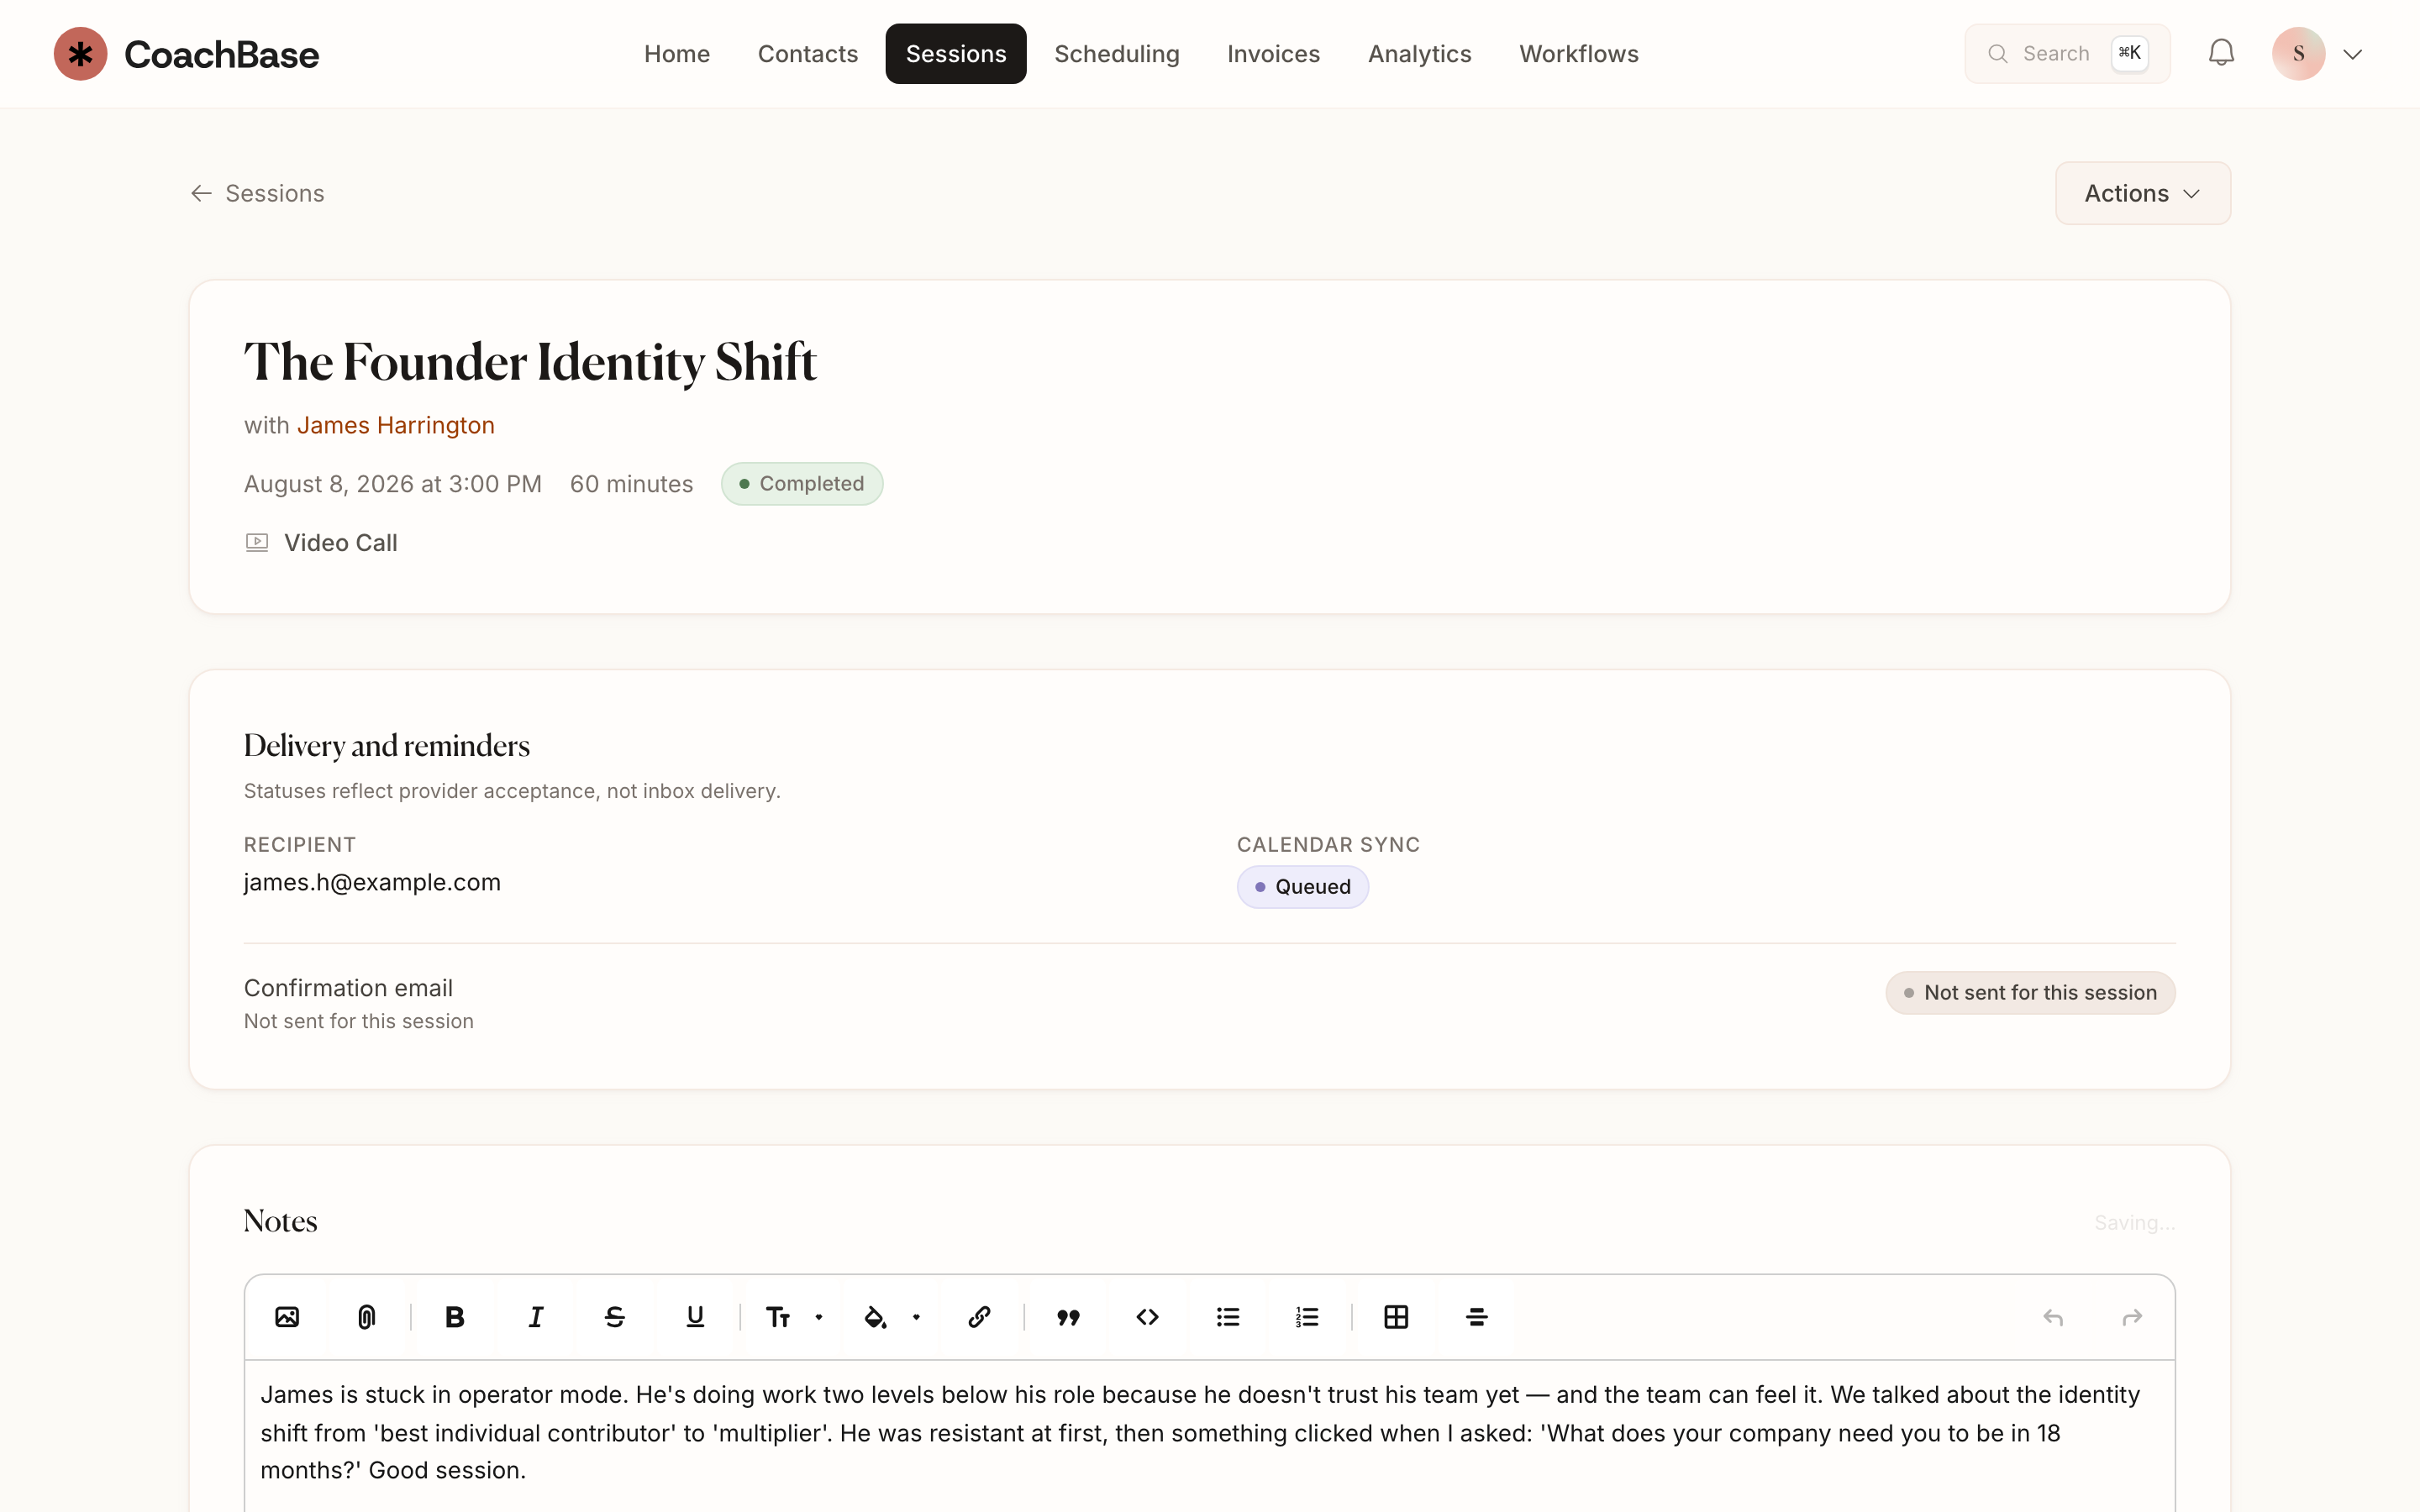Viewport: 2420px width, 1512px height.
Task: Select the Sessions tab
Action: point(956,54)
